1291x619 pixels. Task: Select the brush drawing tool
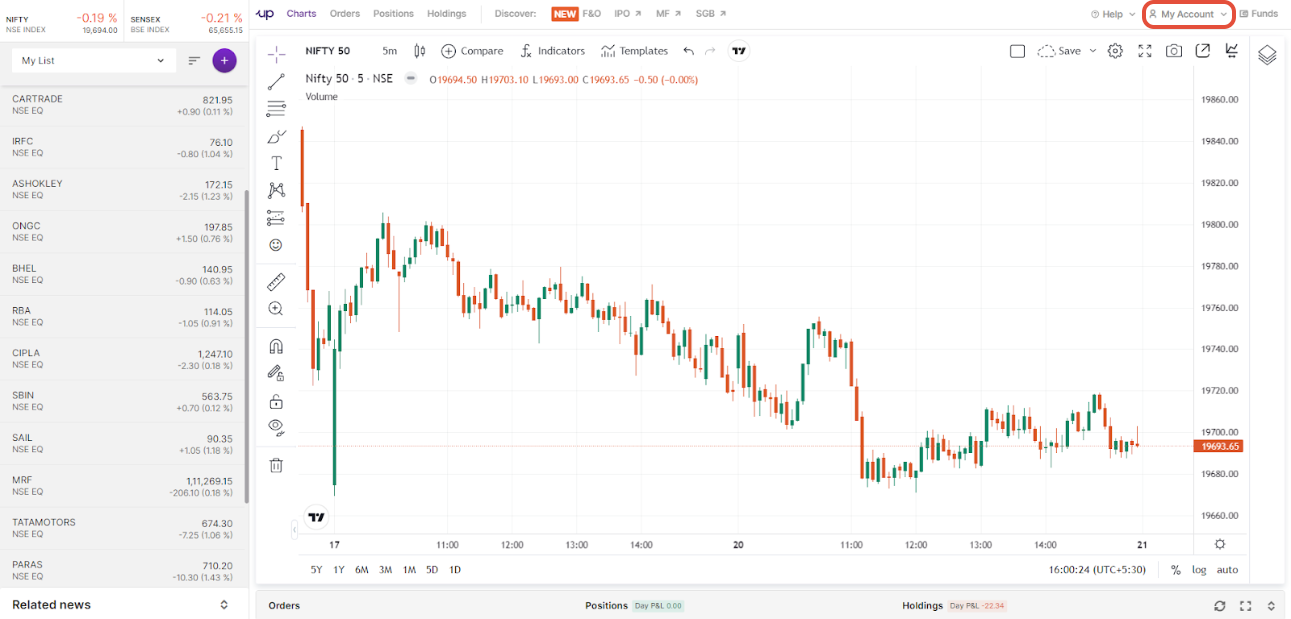coord(277,136)
